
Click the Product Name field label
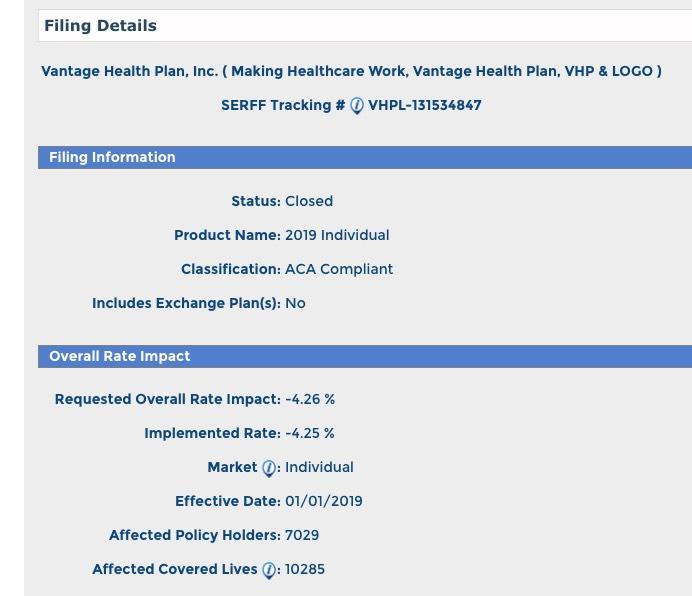point(227,235)
